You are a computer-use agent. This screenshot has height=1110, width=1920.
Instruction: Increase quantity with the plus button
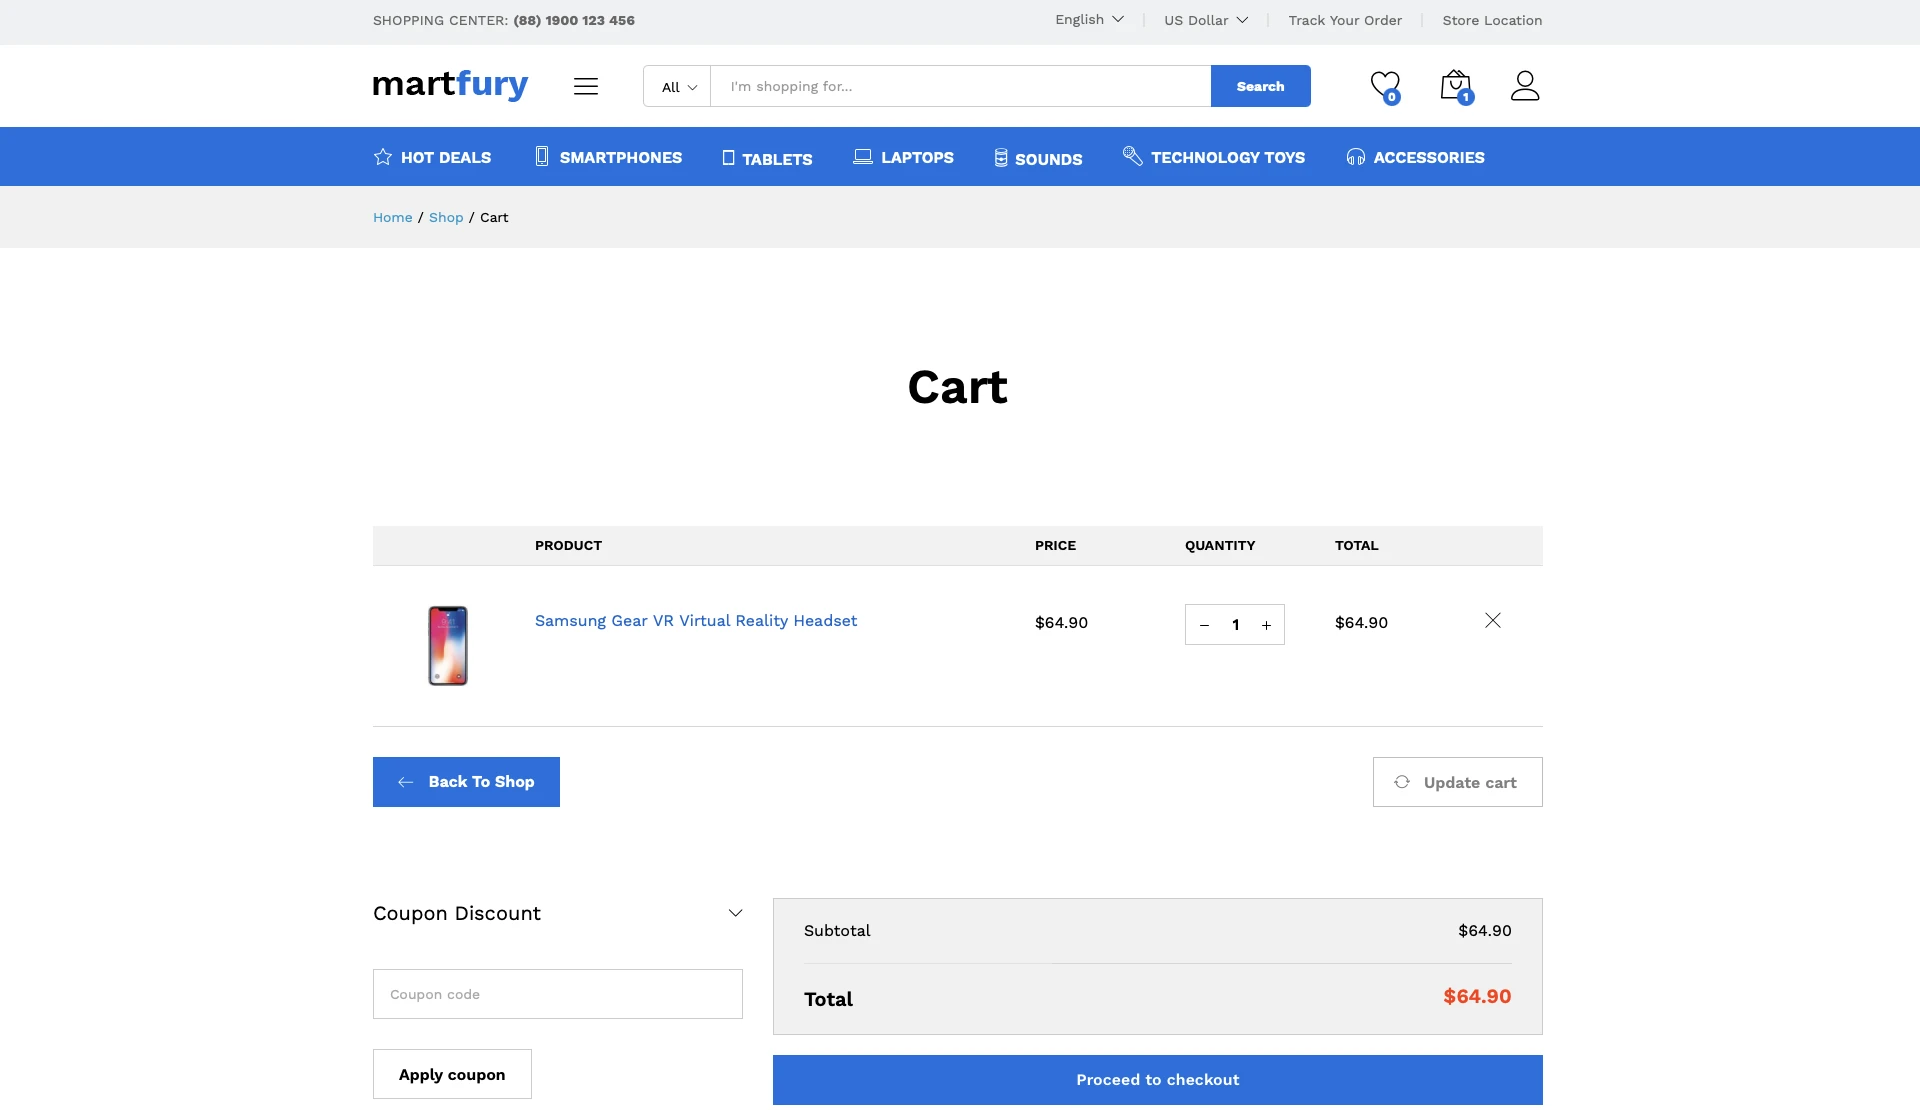(x=1266, y=625)
